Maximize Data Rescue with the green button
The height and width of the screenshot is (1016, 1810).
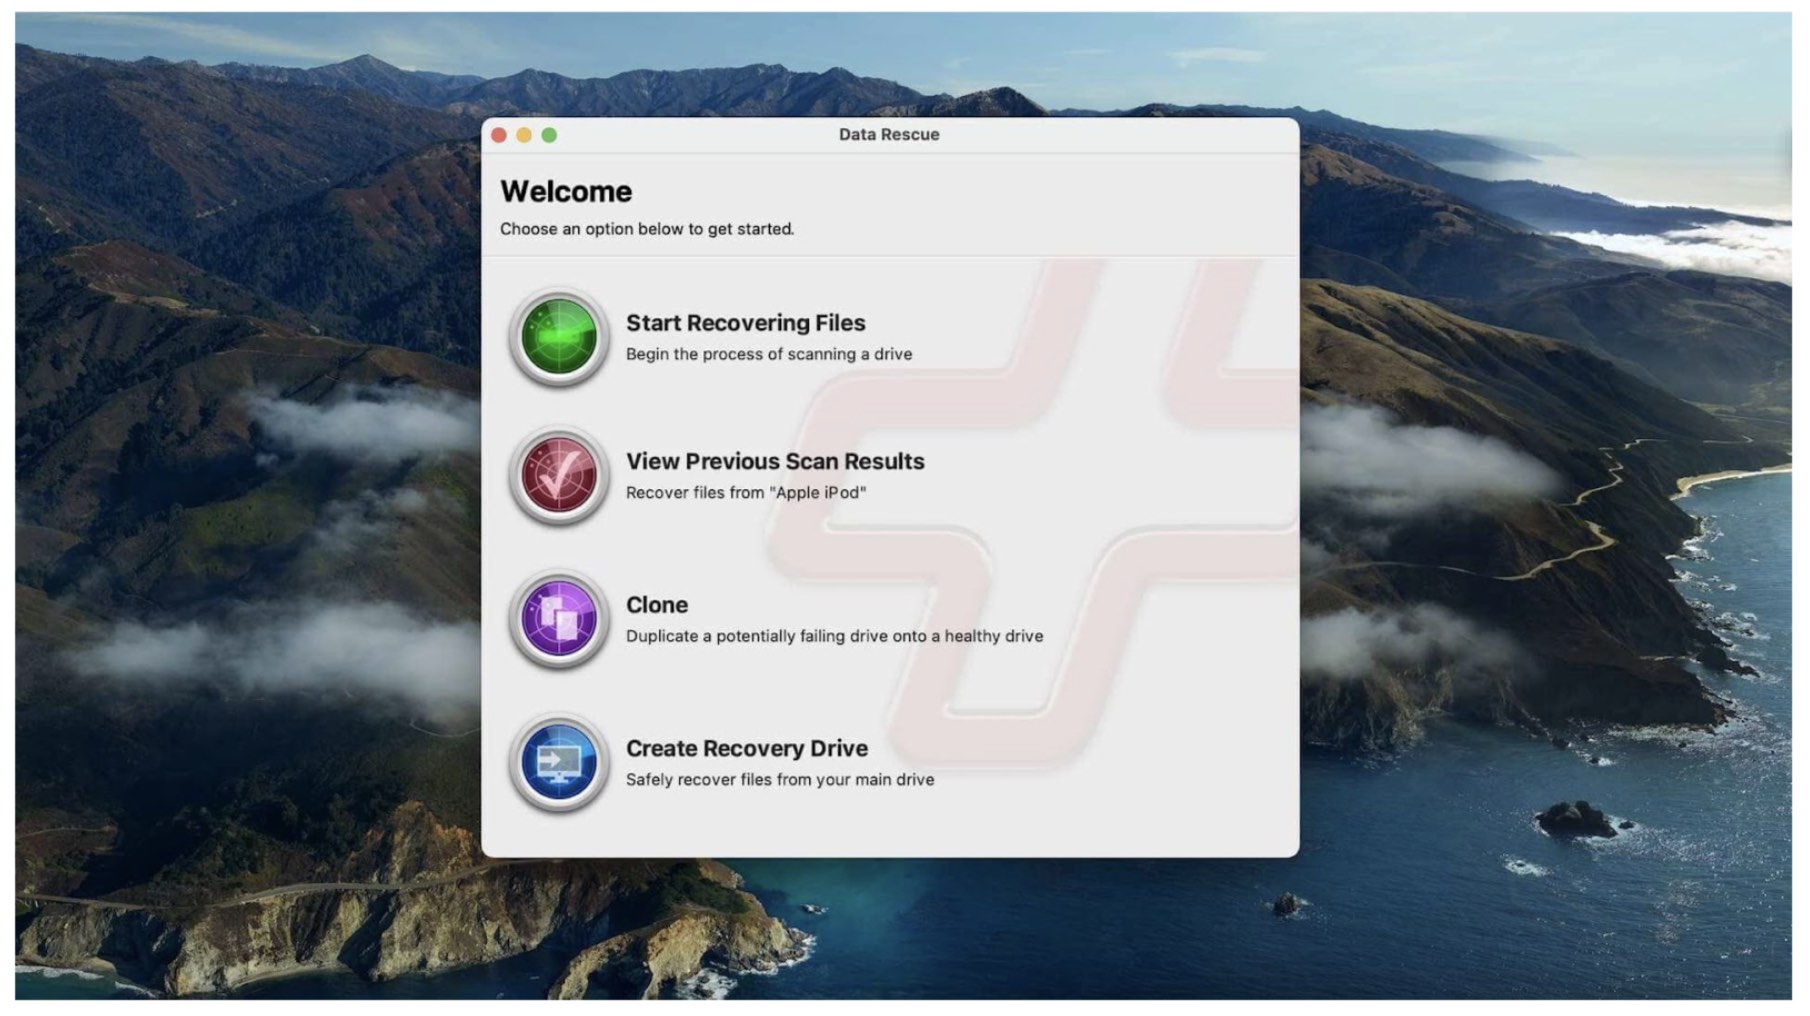[549, 135]
